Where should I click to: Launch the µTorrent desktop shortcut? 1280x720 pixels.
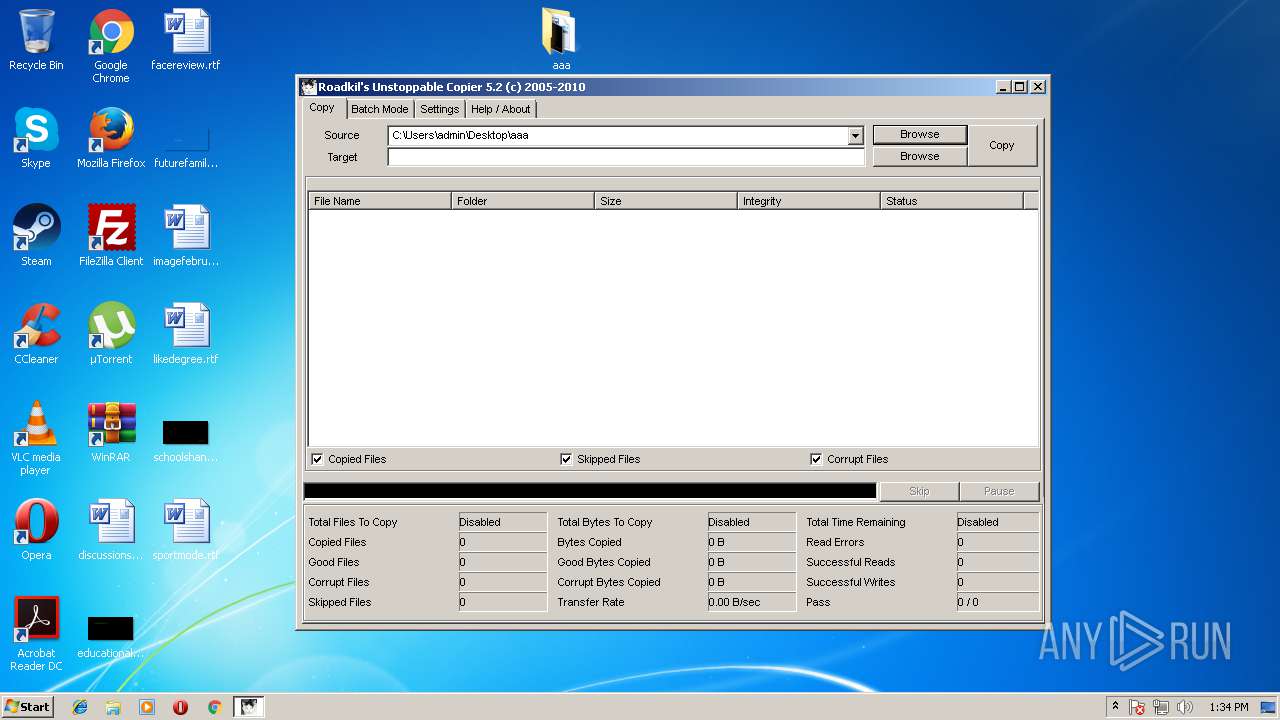(111, 334)
